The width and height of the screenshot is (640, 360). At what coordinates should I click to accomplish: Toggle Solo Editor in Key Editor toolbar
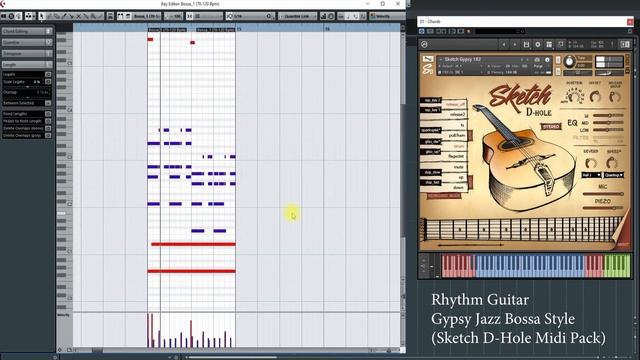4,16
